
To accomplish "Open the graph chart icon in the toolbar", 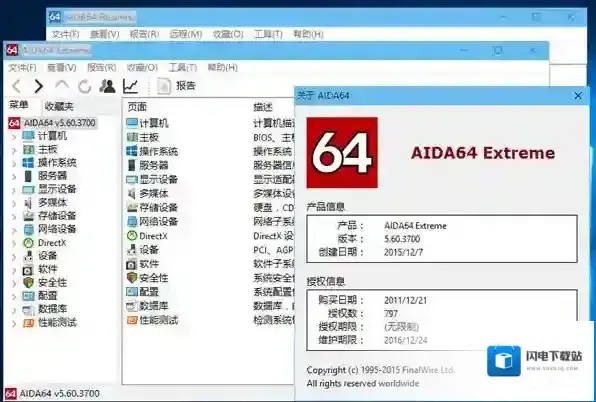I will click(130, 86).
